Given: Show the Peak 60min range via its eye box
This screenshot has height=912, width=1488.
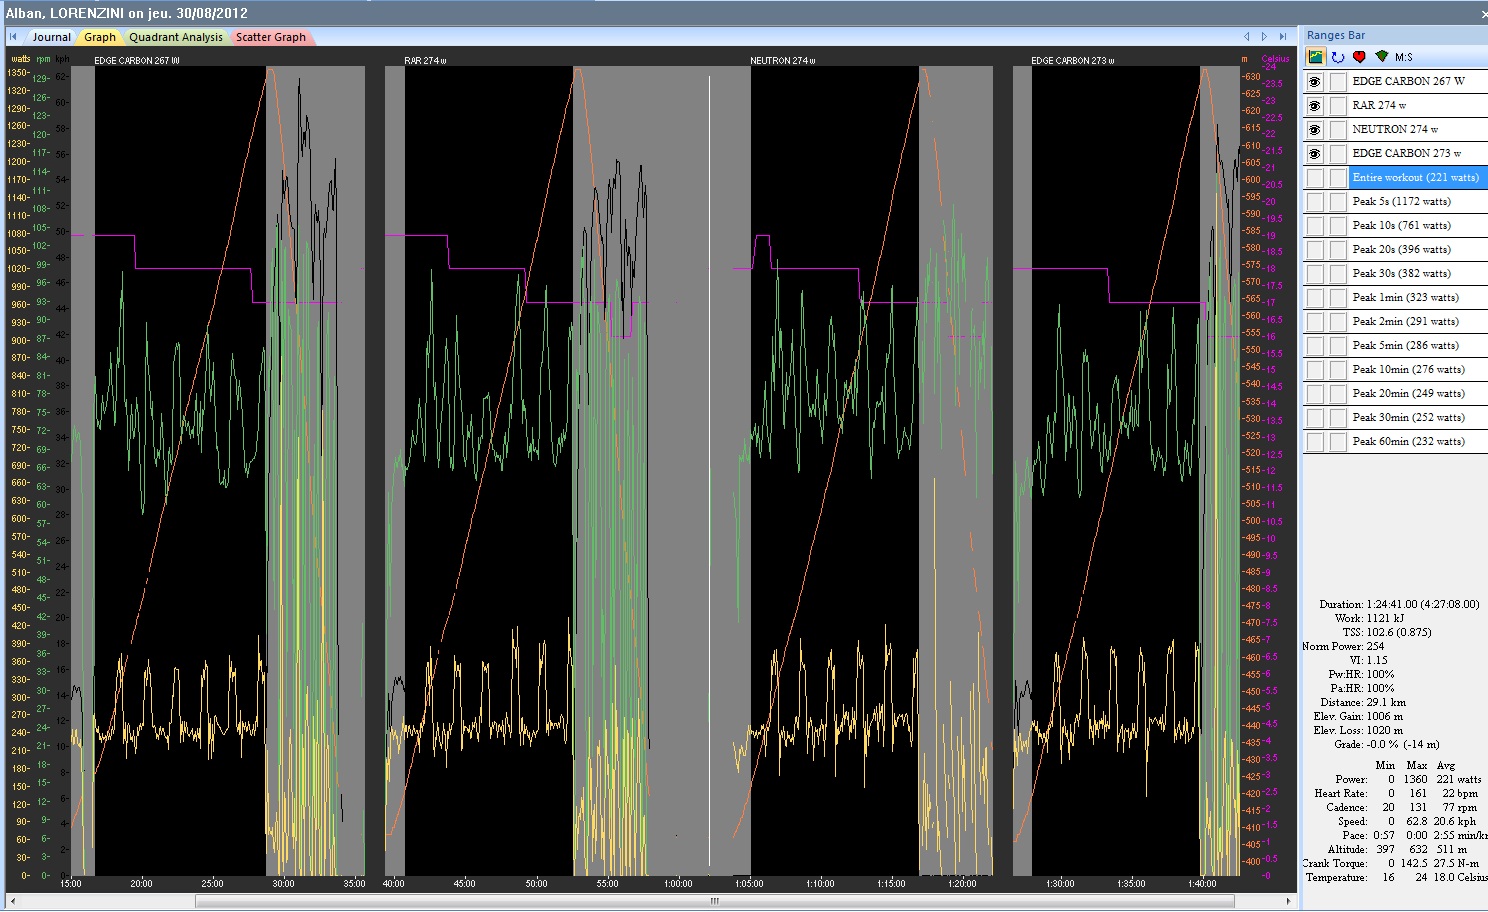Looking at the screenshot, I should click(1315, 441).
